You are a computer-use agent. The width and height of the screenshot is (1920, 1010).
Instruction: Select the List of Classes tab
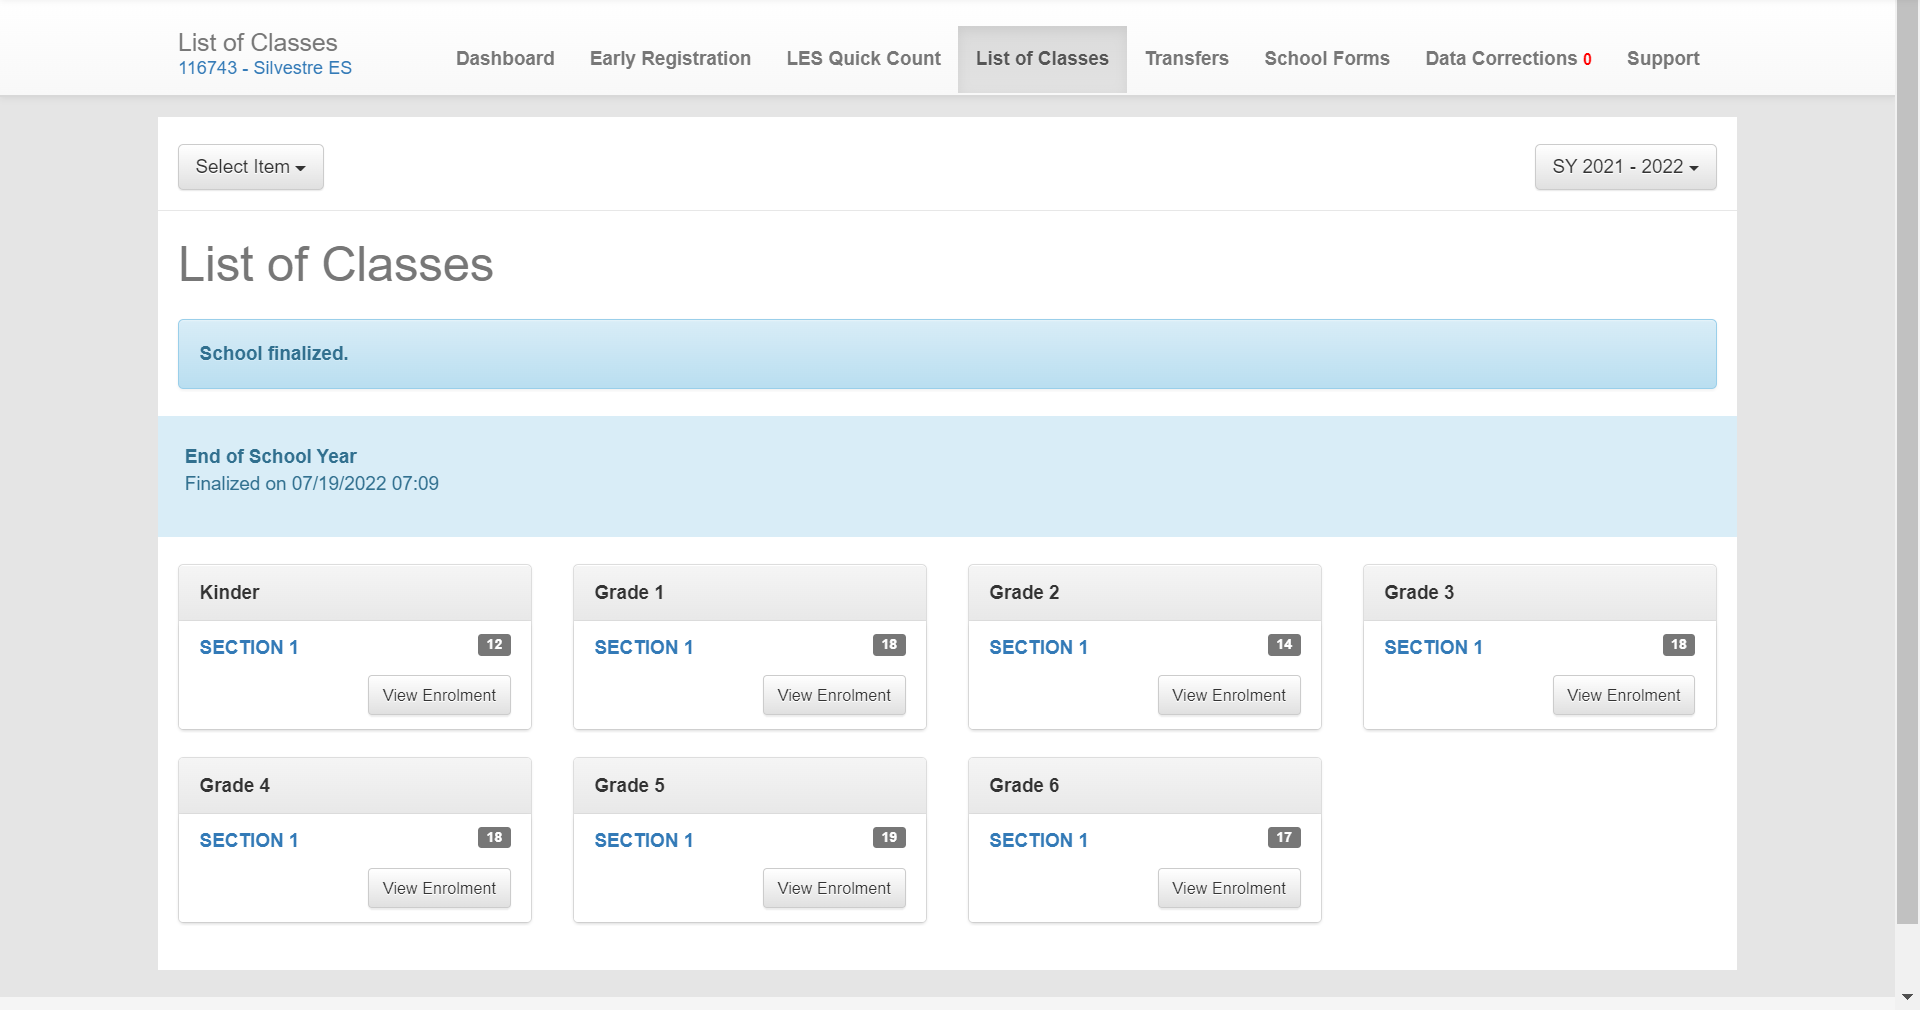(1042, 59)
